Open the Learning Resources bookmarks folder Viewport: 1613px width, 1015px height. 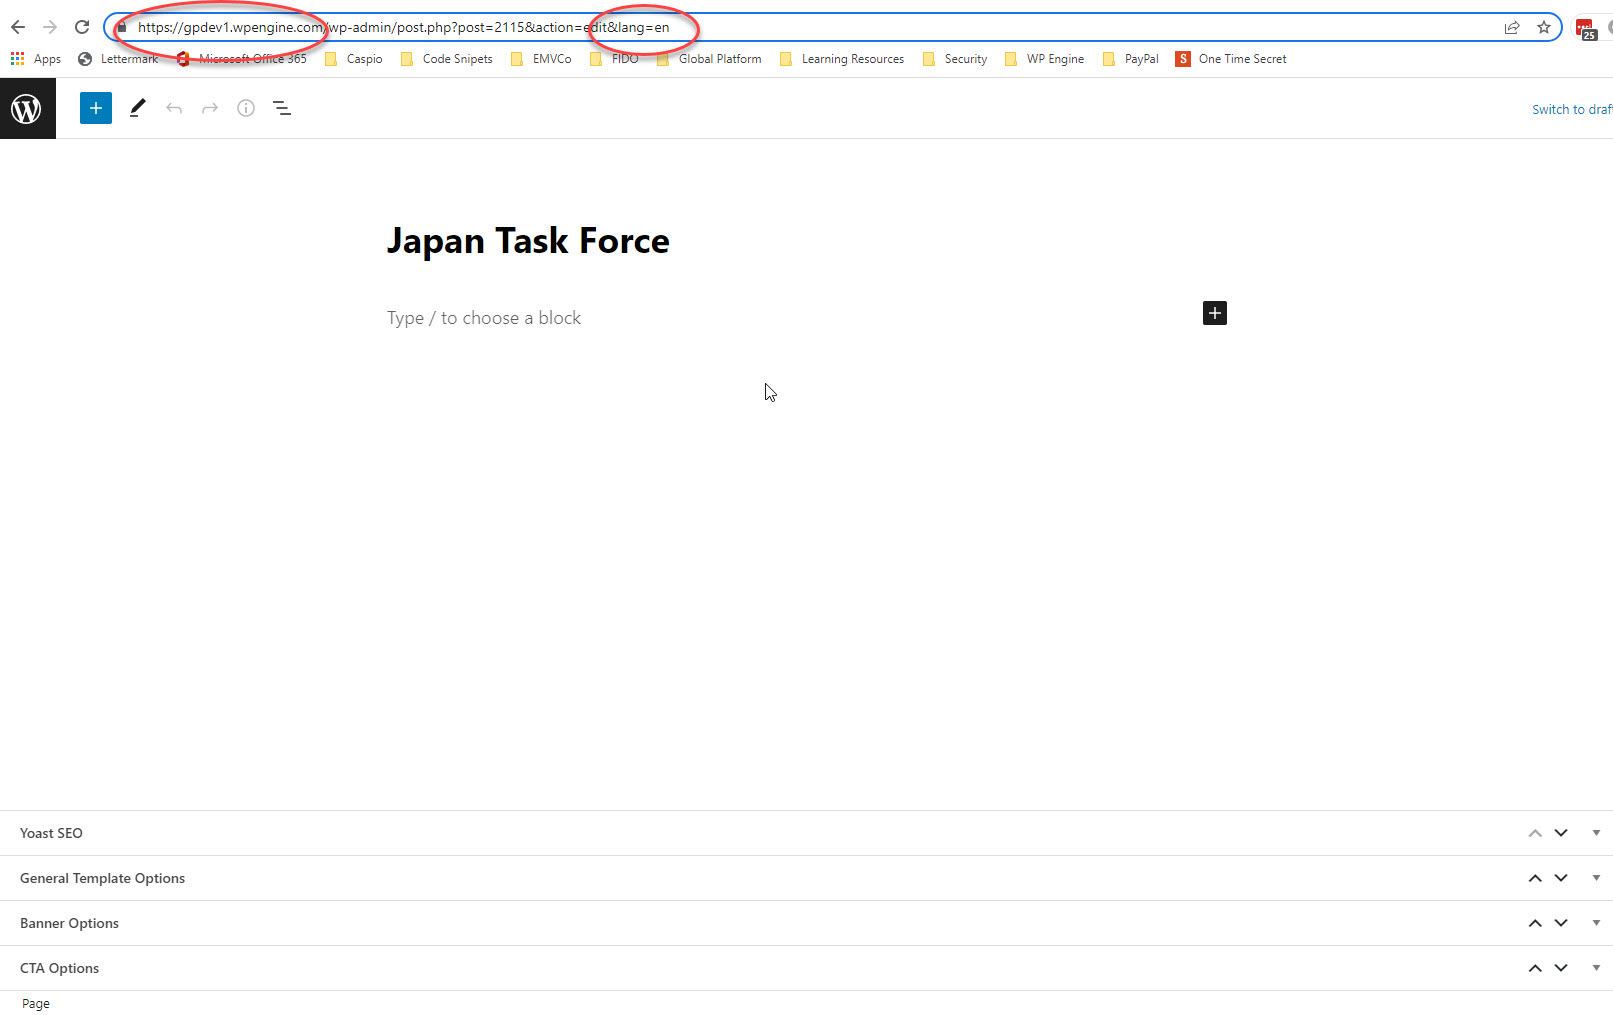pyautogui.click(x=842, y=59)
